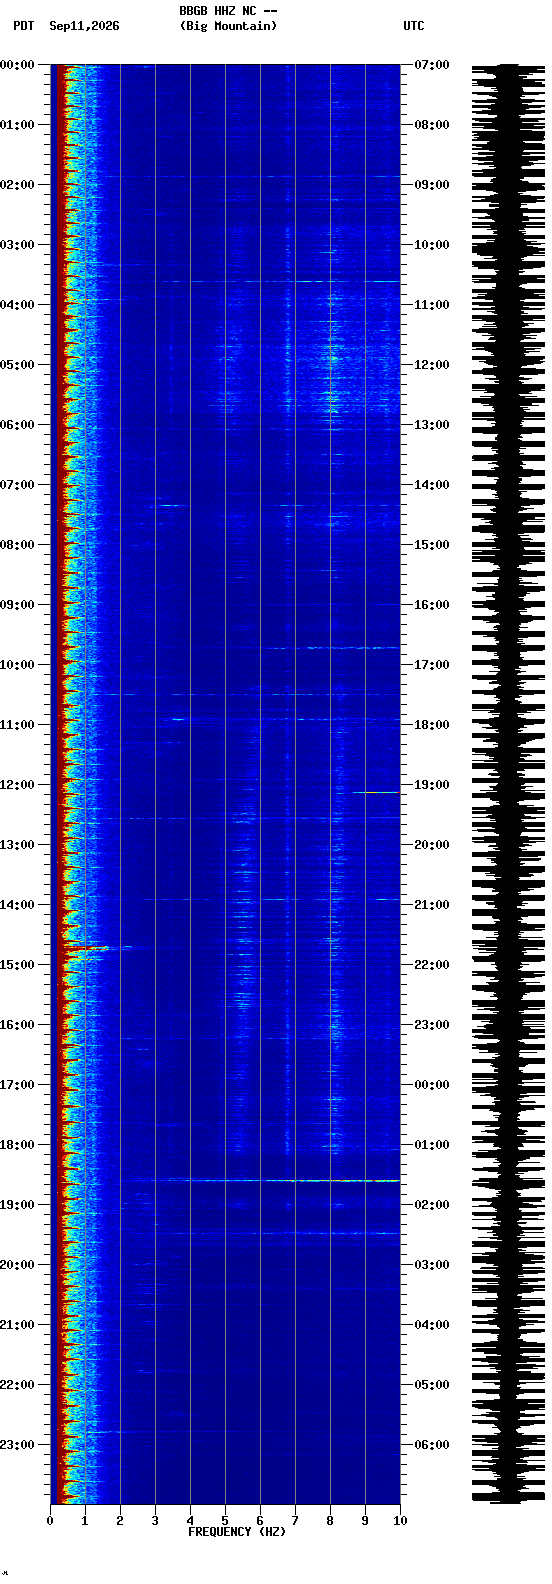Click PDT time label '13:00'
This screenshot has width=552, height=1584.
coord(17,845)
